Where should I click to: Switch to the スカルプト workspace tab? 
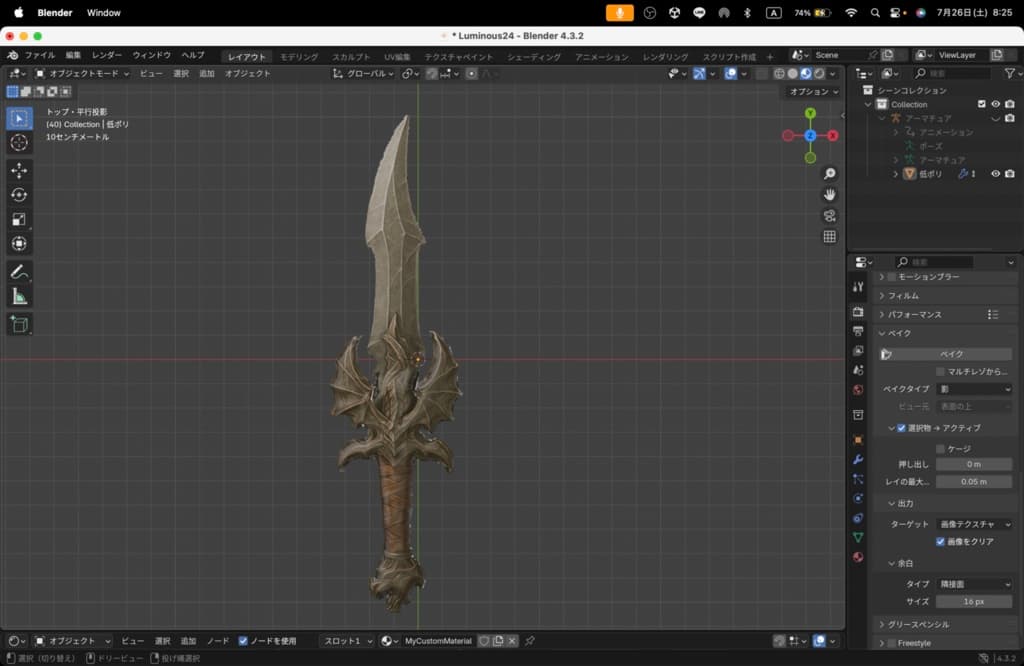(351, 57)
